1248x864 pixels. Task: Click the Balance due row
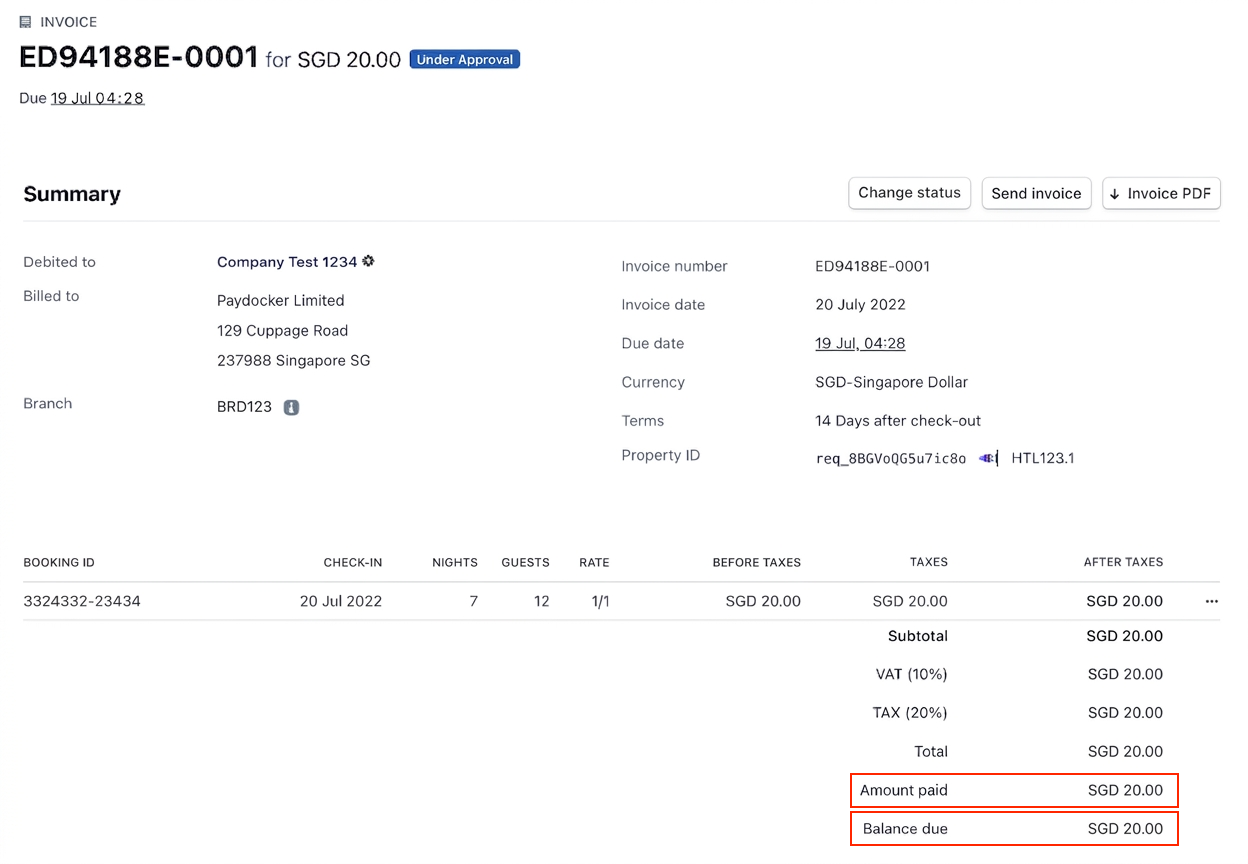[1014, 829]
